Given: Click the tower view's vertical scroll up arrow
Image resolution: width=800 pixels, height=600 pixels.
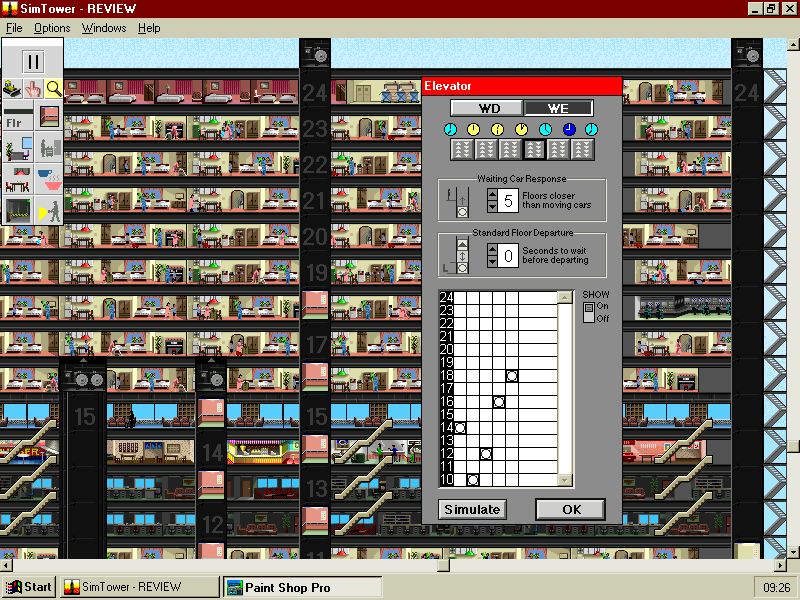Looking at the screenshot, I should point(793,44).
